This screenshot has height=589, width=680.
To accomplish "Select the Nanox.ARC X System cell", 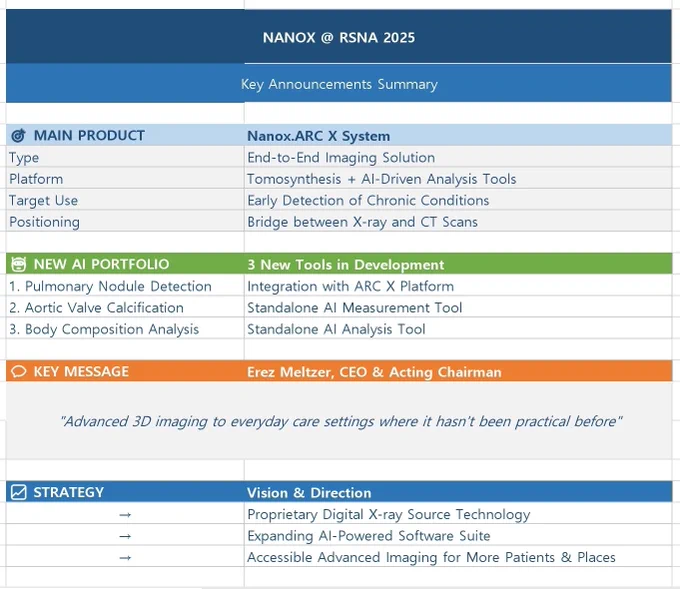I will point(458,136).
